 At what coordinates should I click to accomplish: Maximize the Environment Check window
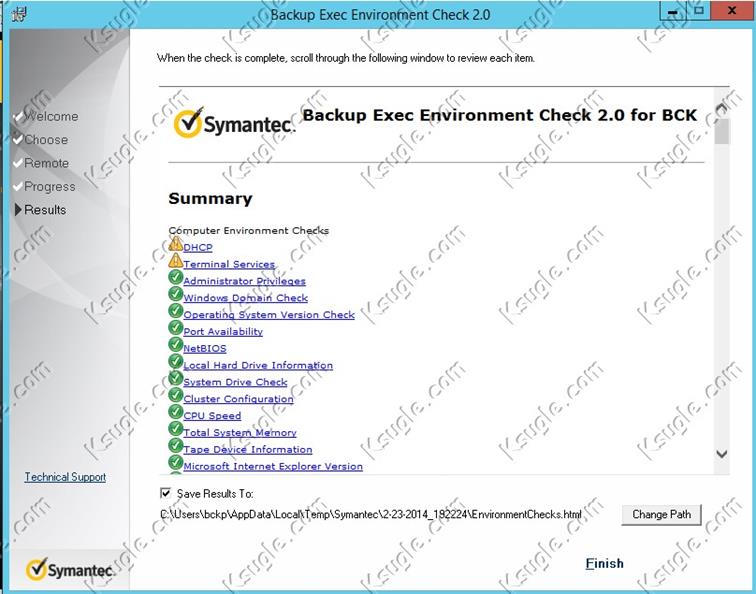pos(699,11)
